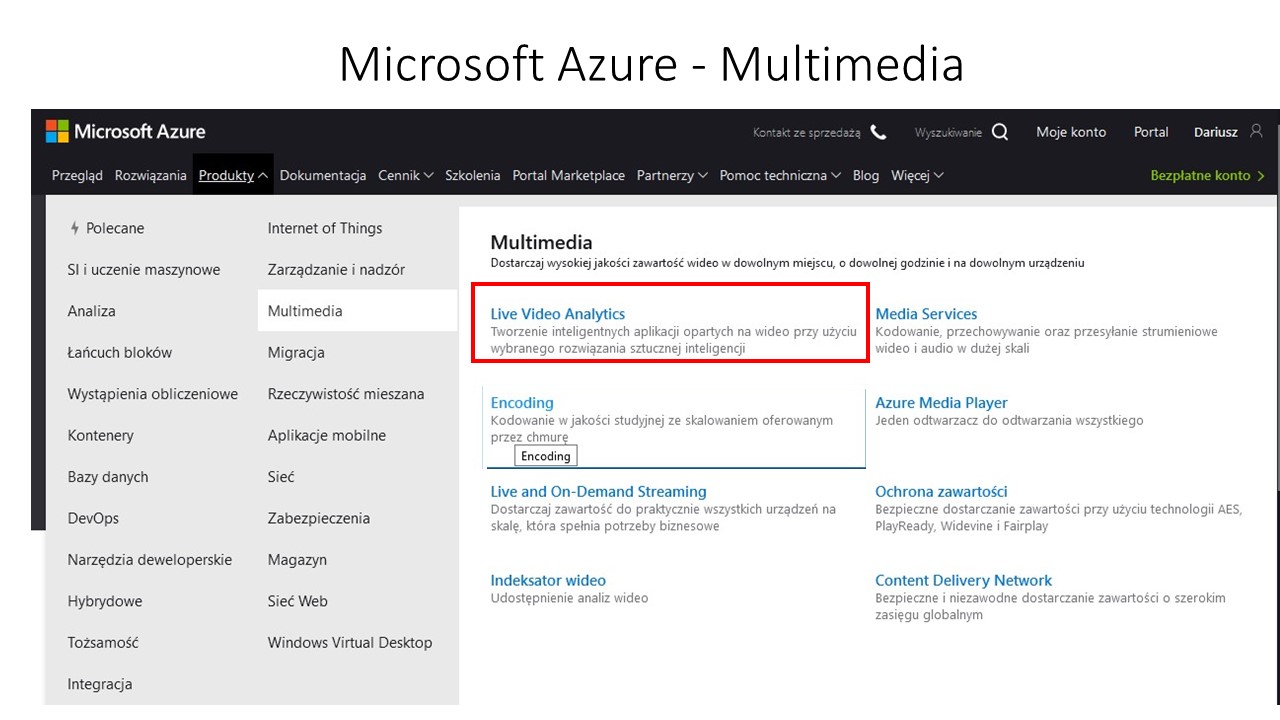
Task: Open the Szkolenia nav item
Action: [473, 175]
